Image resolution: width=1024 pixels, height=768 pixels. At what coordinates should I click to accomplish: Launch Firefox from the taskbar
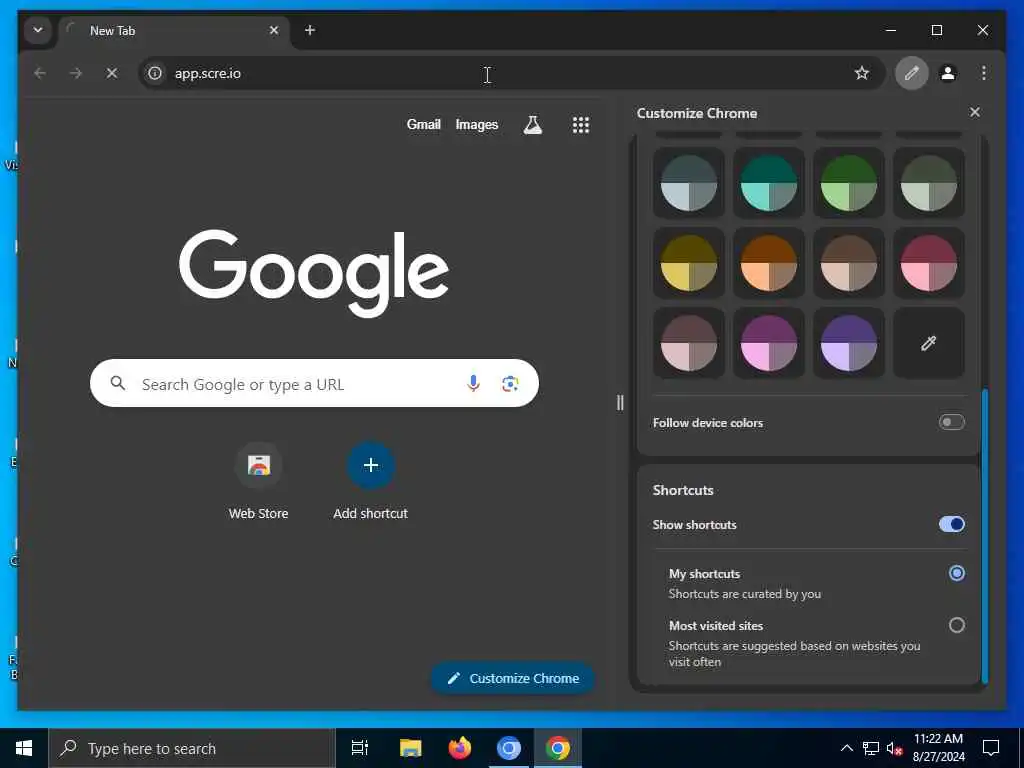click(x=460, y=748)
